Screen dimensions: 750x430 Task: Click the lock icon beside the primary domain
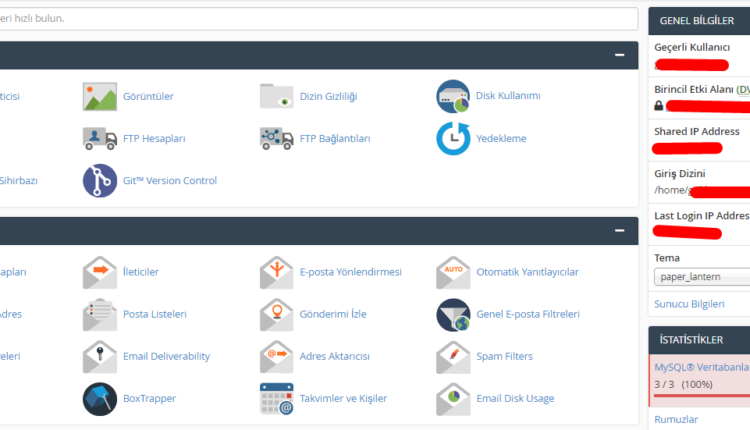coord(659,106)
